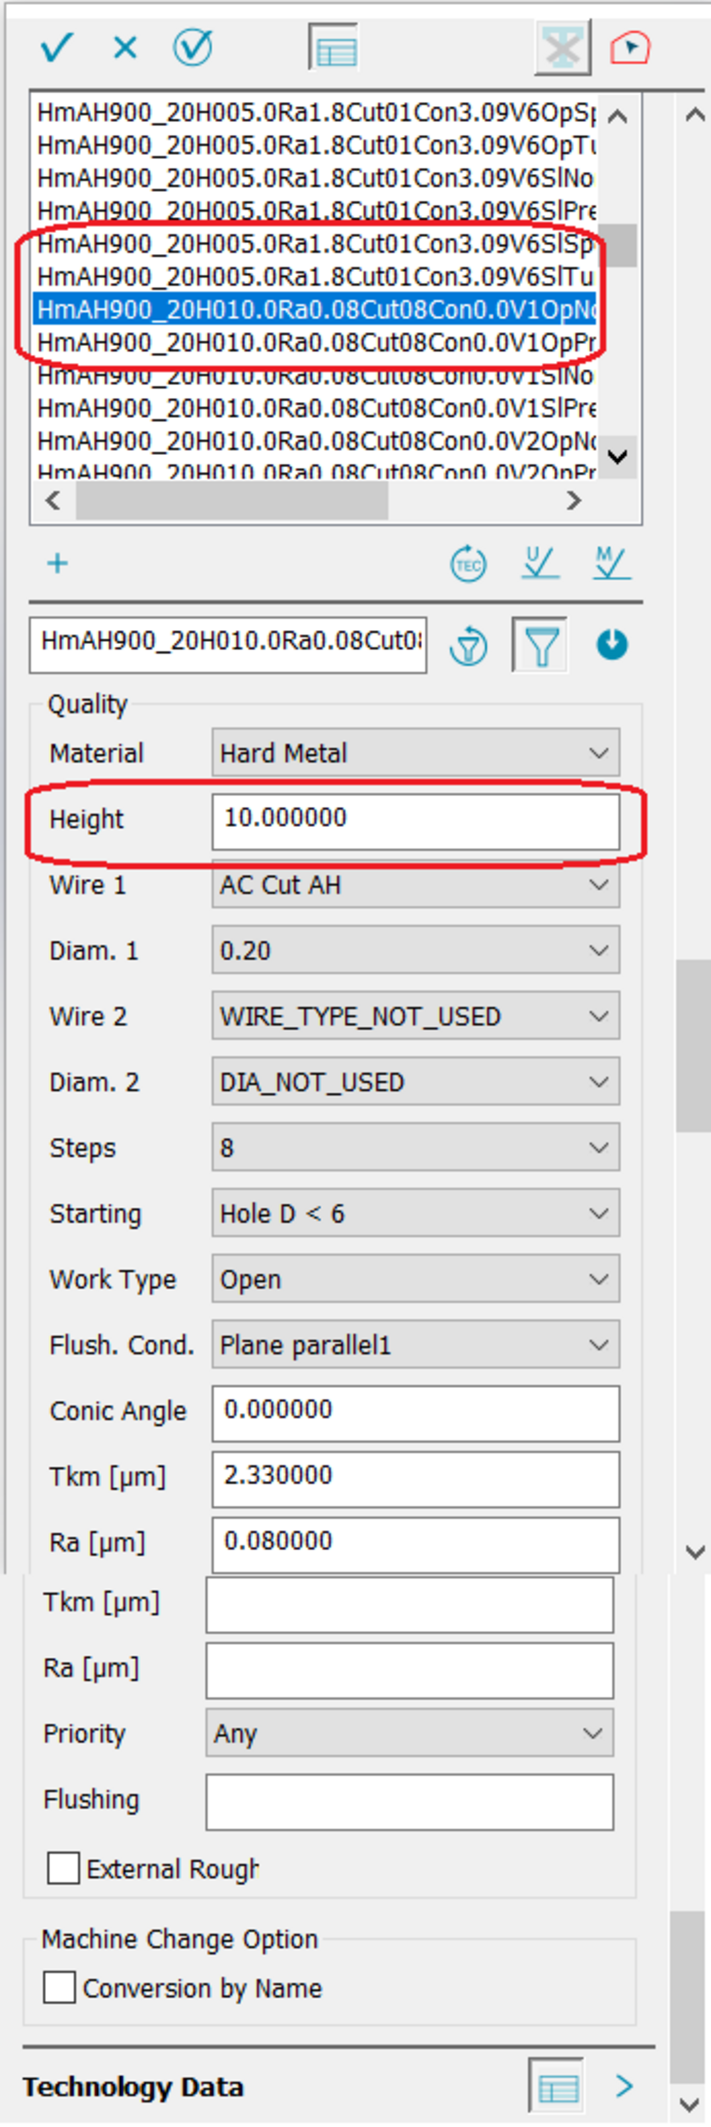The height and width of the screenshot is (2127, 711).
Task: Toggle the funnel filter button
Action: pyautogui.click(x=541, y=646)
